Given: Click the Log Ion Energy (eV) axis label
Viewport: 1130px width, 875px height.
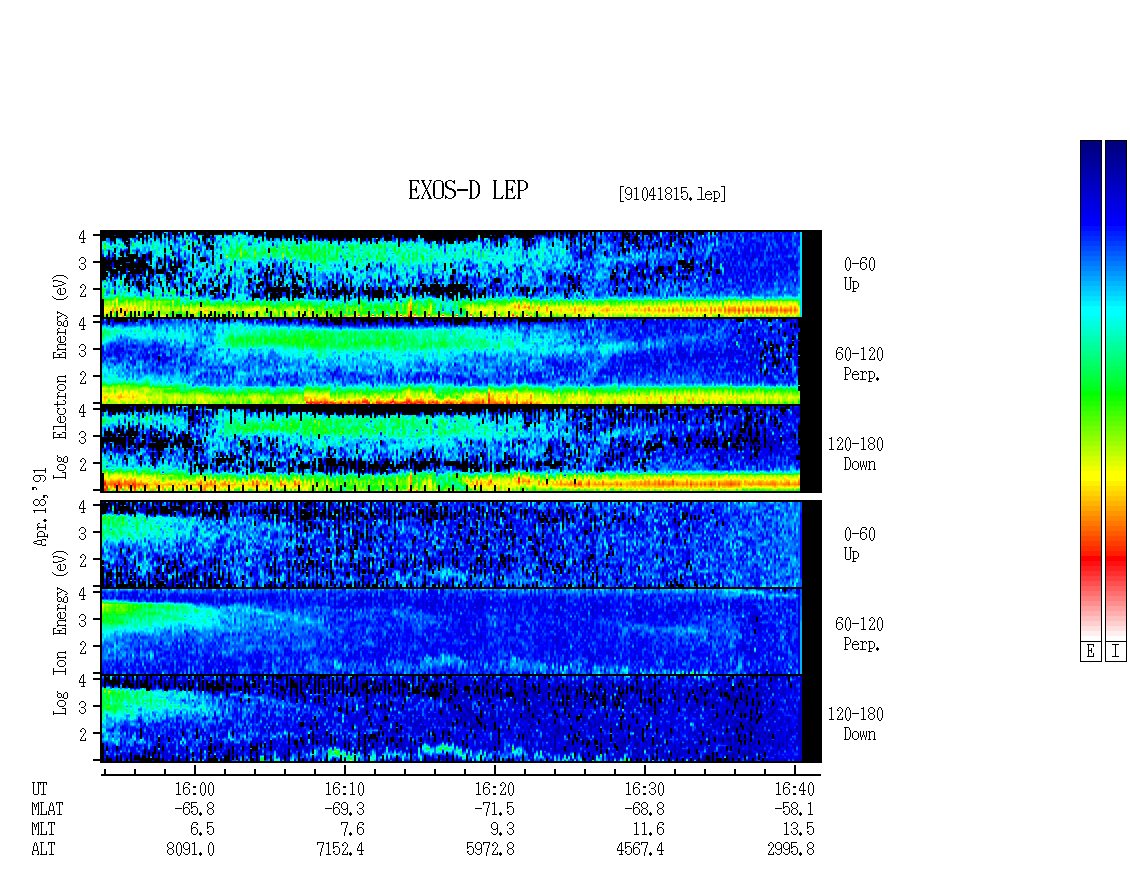Looking at the screenshot, I should 60,632.
